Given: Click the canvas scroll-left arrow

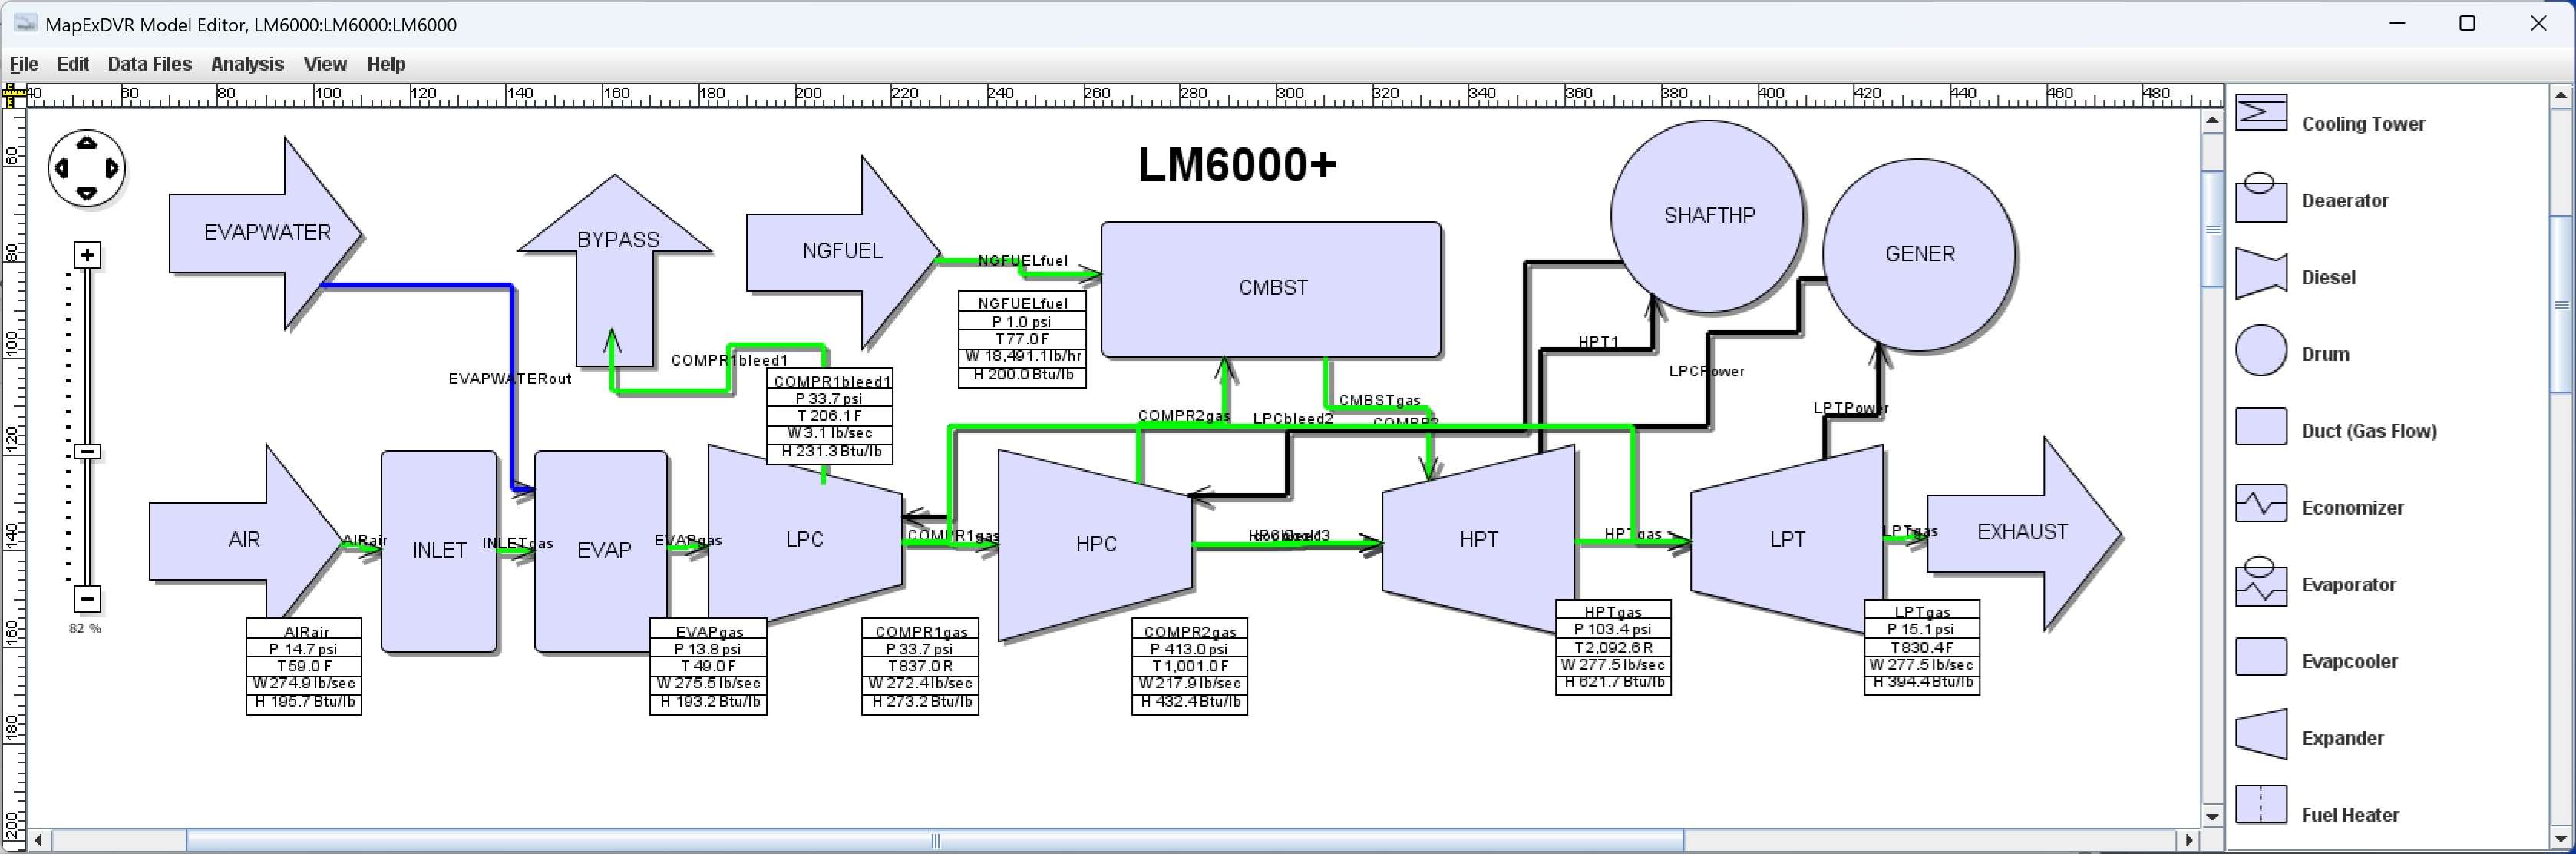Looking at the screenshot, I should point(39,841).
